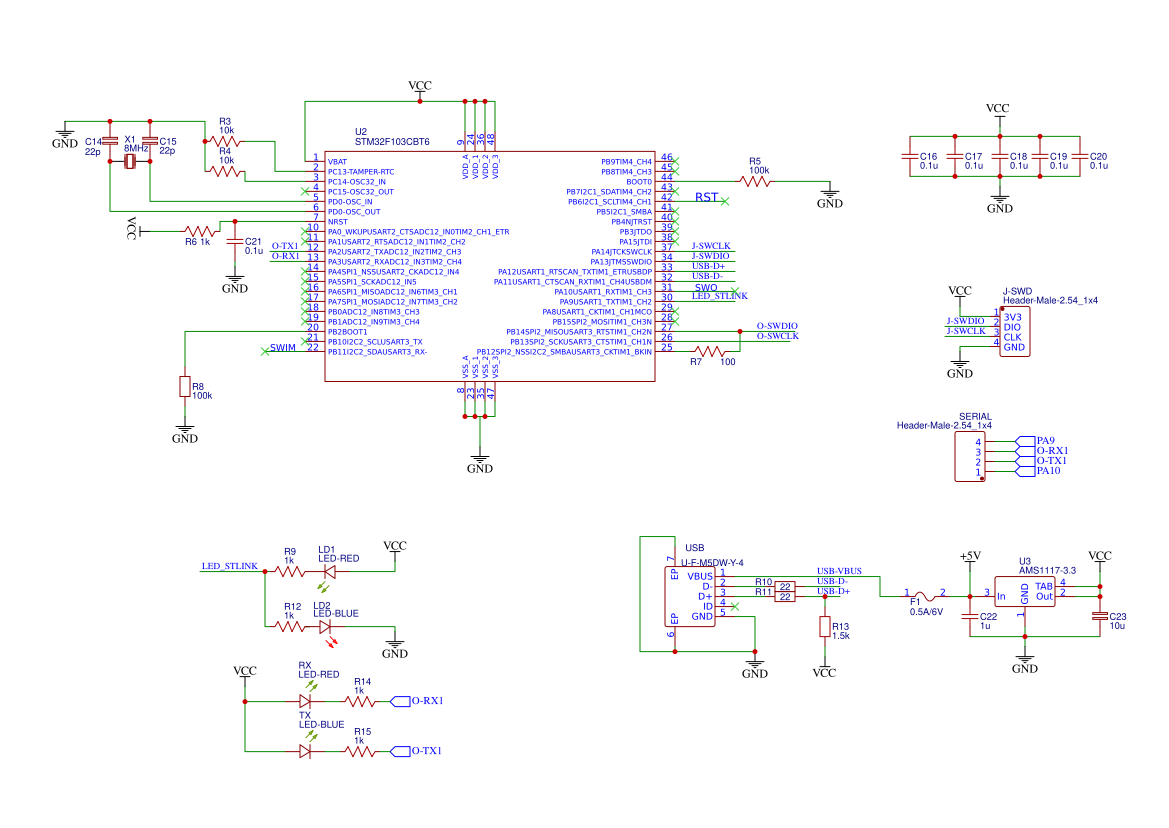Click the 'CLK' pin in J-SWD header
The image size is (1169, 828).
pyautogui.click(x=1012, y=338)
